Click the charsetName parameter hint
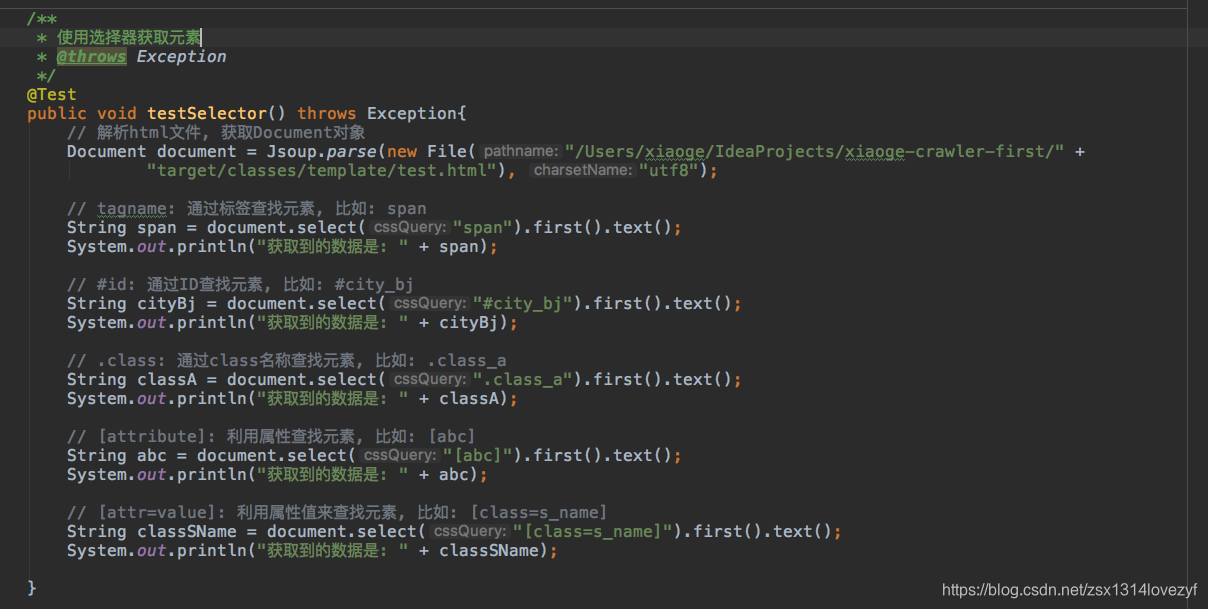This screenshot has width=1208, height=609. pyautogui.click(x=584, y=170)
